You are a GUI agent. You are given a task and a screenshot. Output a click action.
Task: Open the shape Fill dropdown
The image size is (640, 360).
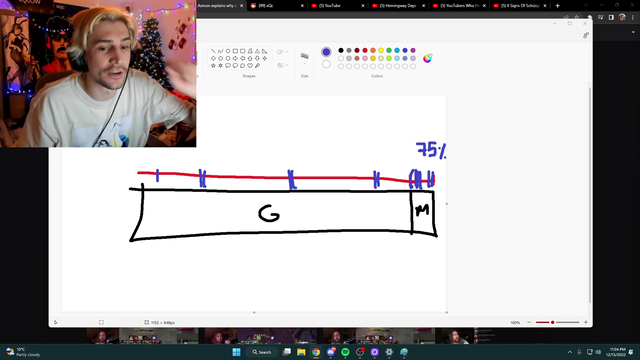point(282,65)
